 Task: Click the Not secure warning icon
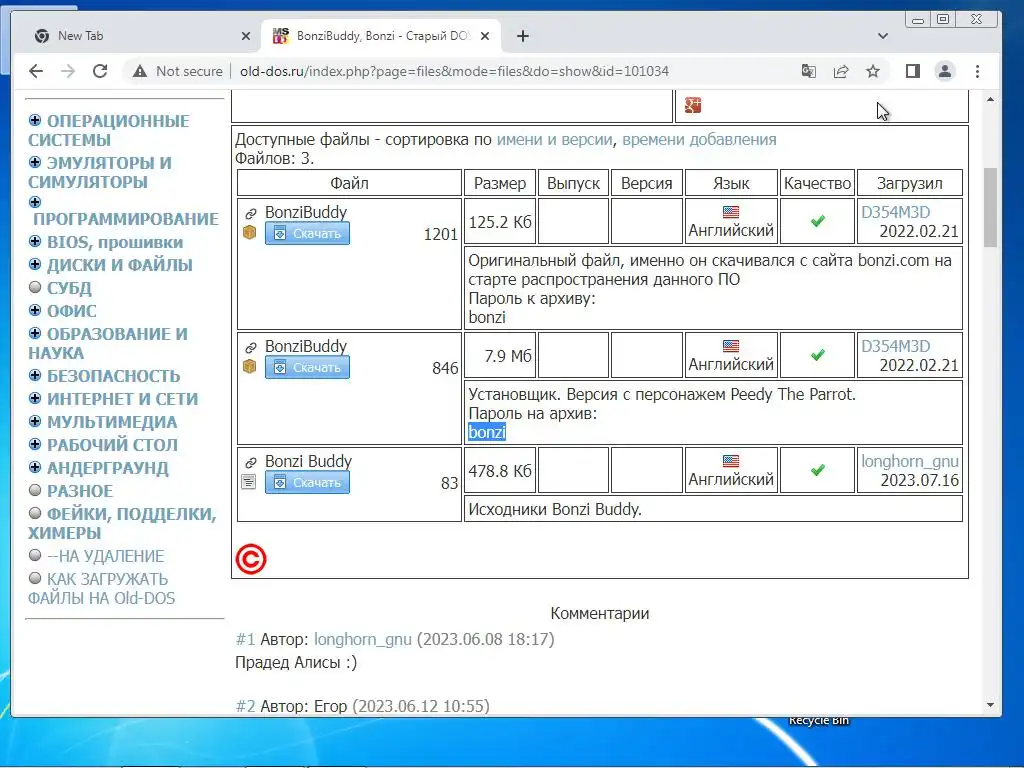pyautogui.click(x=140, y=71)
